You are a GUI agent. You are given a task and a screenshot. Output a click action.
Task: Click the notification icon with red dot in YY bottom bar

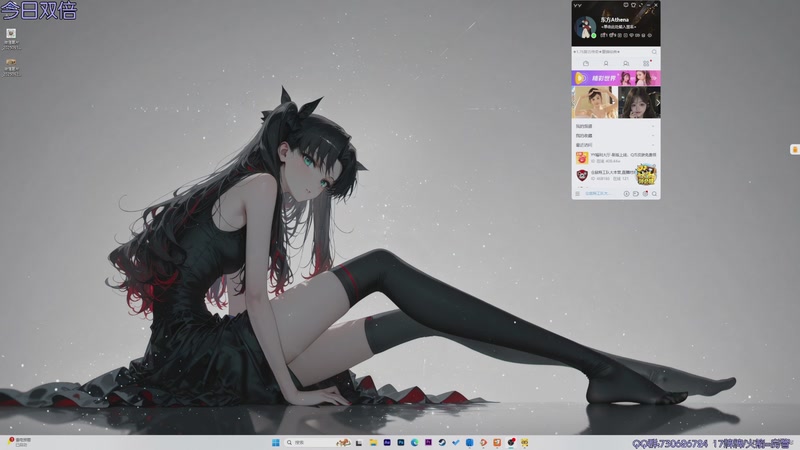pyautogui.click(x=645, y=194)
